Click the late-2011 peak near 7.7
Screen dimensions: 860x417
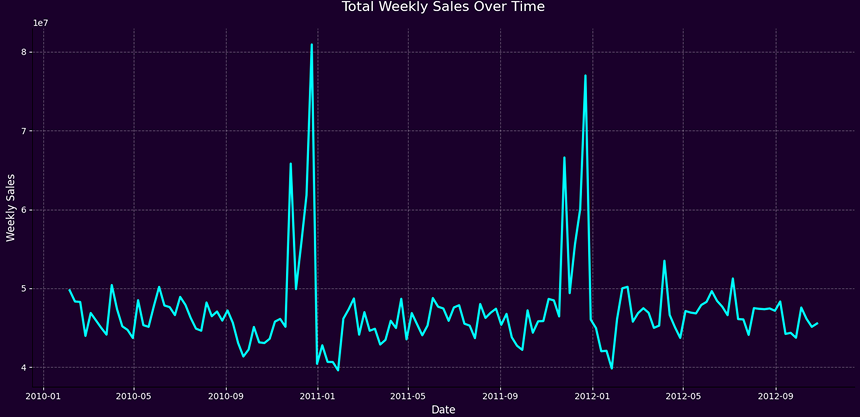click(585, 76)
